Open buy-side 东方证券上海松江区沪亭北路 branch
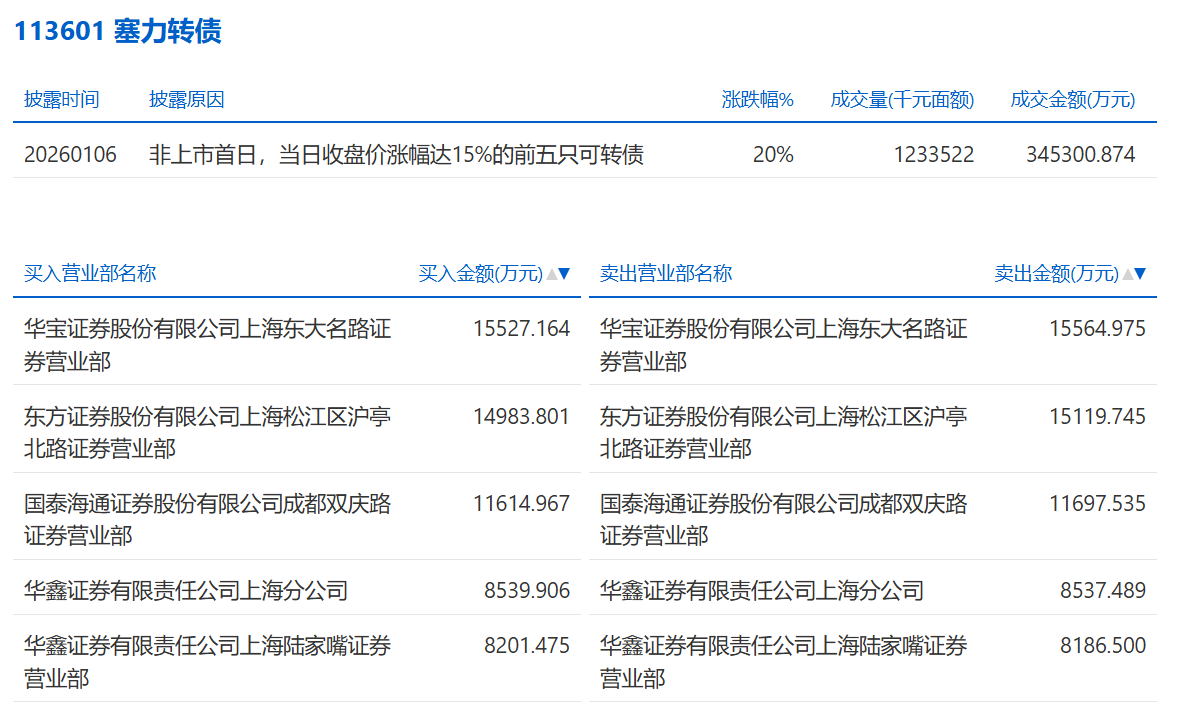Viewport: 1194px width, 705px height. coord(207,432)
